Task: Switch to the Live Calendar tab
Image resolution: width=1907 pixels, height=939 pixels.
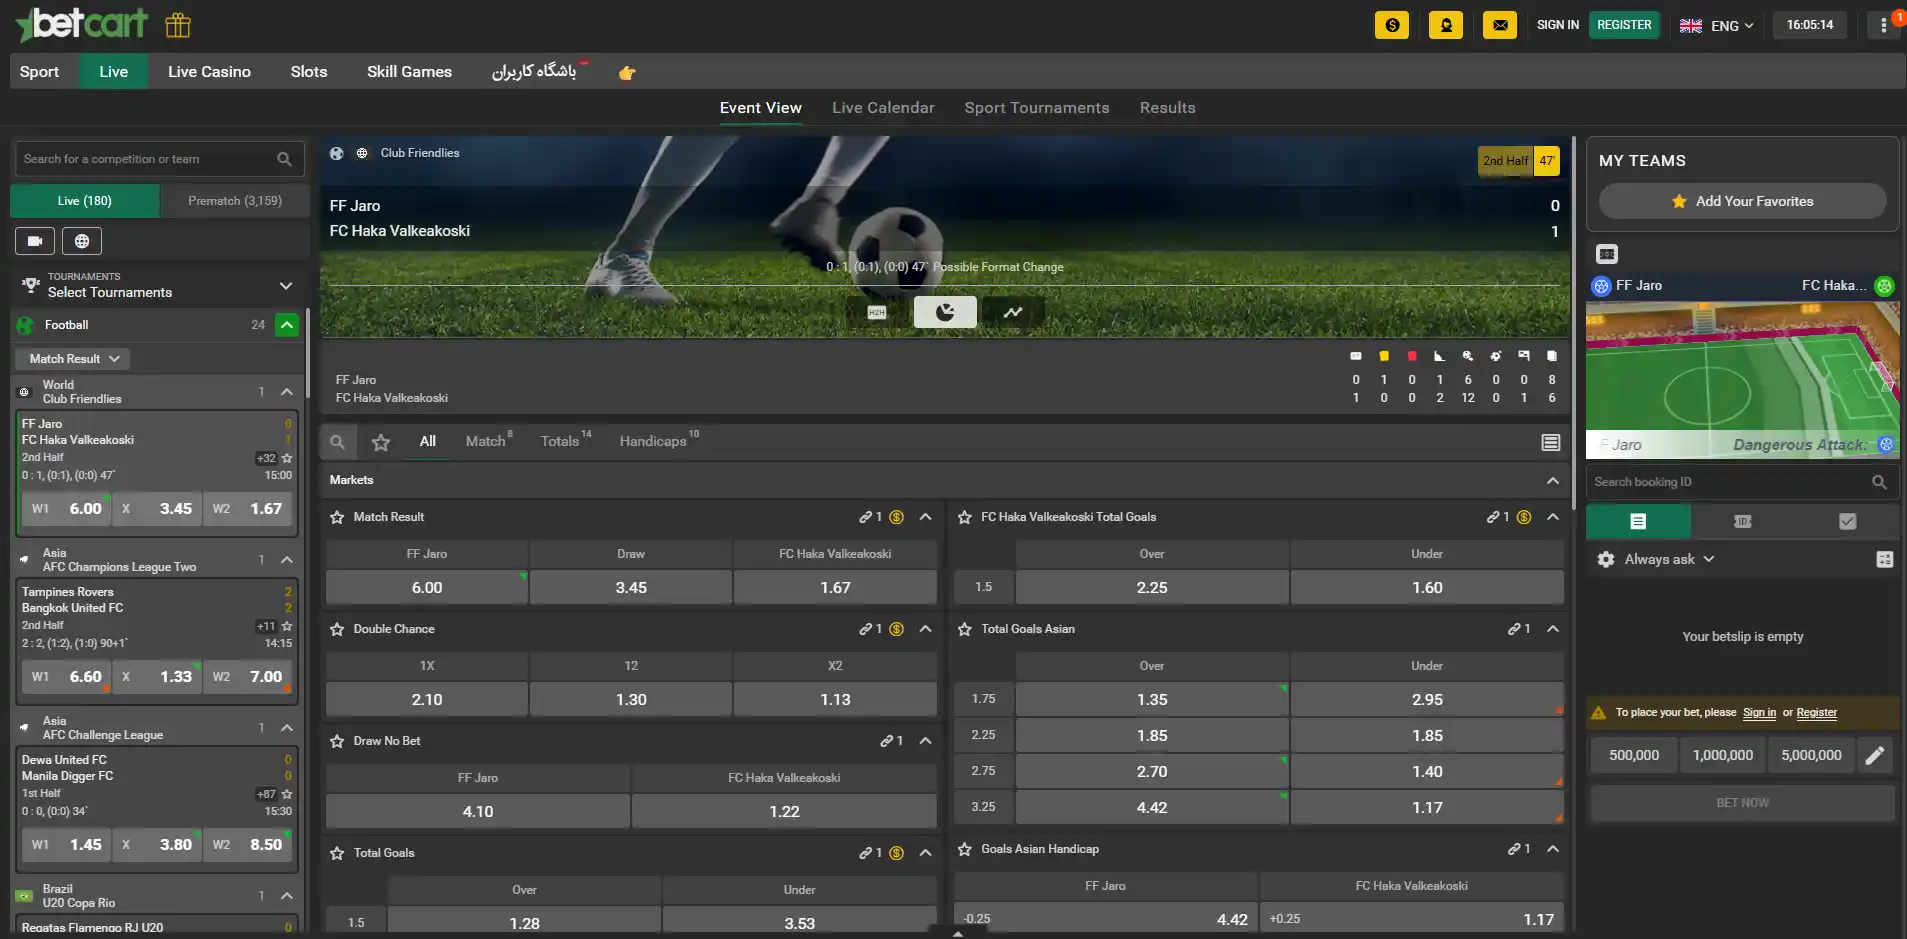Action: point(883,108)
